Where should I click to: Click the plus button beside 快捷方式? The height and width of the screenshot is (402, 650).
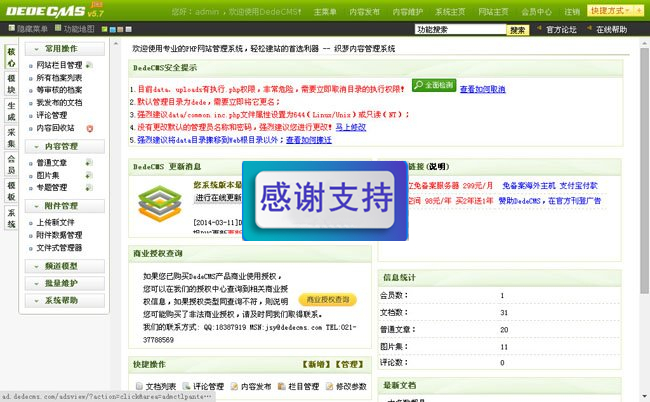click(x=639, y=11)
